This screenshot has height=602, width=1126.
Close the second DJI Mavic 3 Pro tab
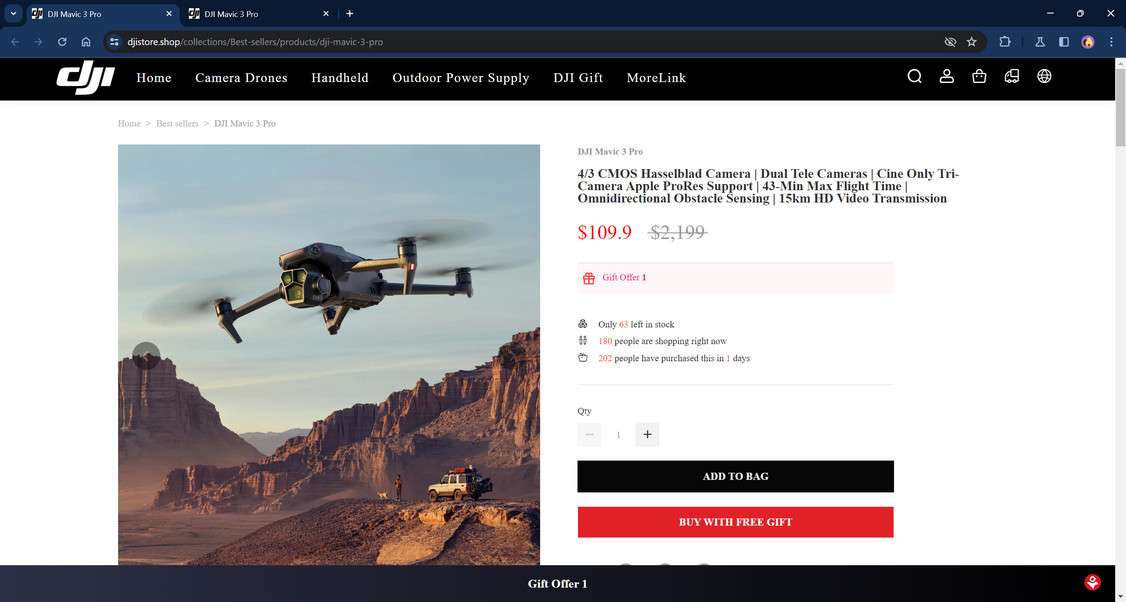click(325, 14)
